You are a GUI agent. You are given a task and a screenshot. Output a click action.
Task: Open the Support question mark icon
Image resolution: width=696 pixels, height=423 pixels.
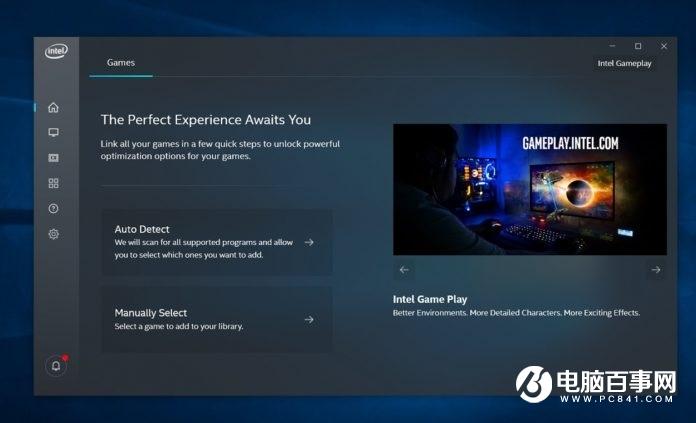53,208
